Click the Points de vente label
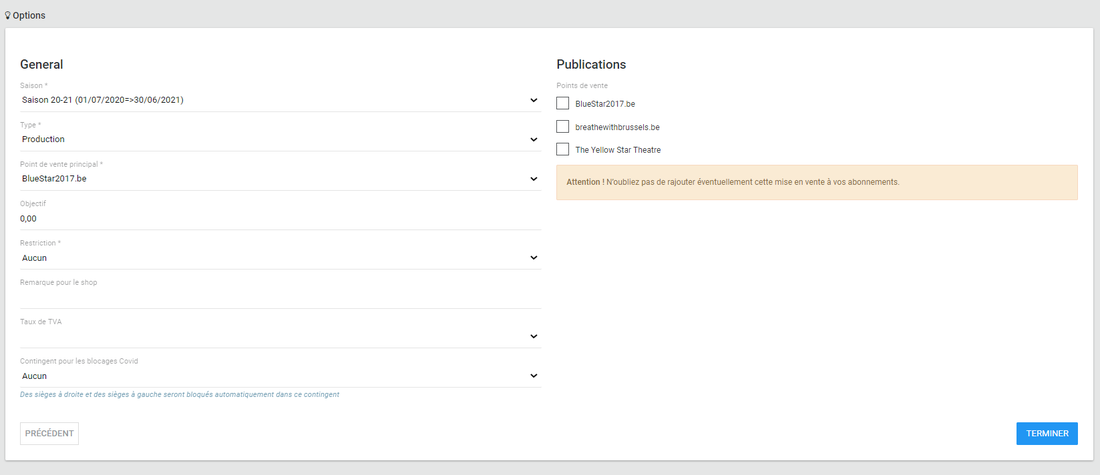This screenshot has width=1100, height=475. 582,86
